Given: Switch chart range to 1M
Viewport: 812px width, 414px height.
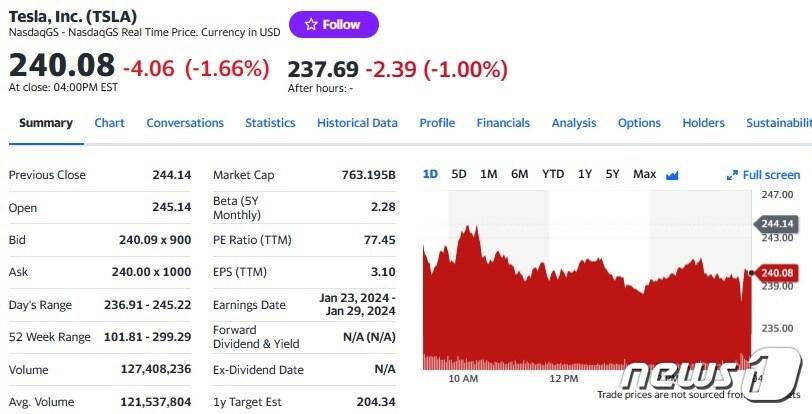Looking at the screenshot, I should (488, 174).
